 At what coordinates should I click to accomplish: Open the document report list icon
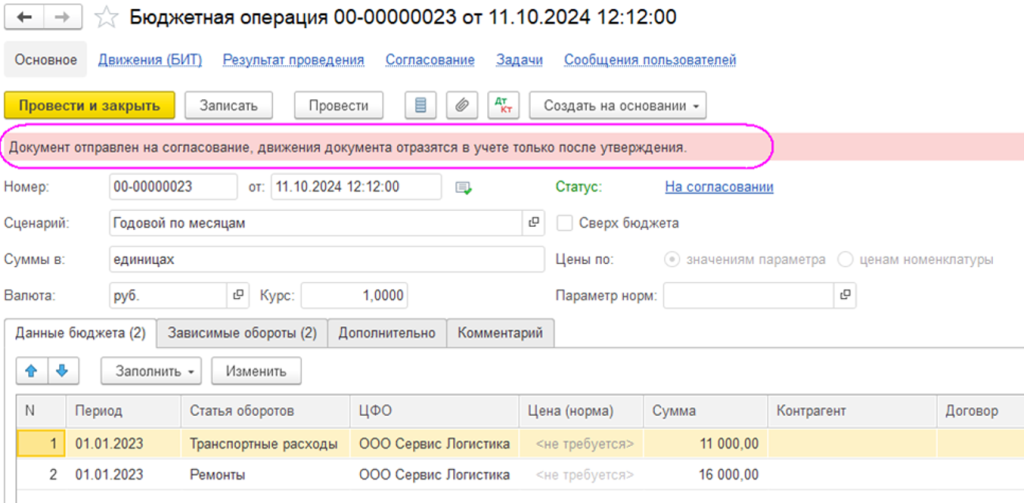click(x=420, y=105)
